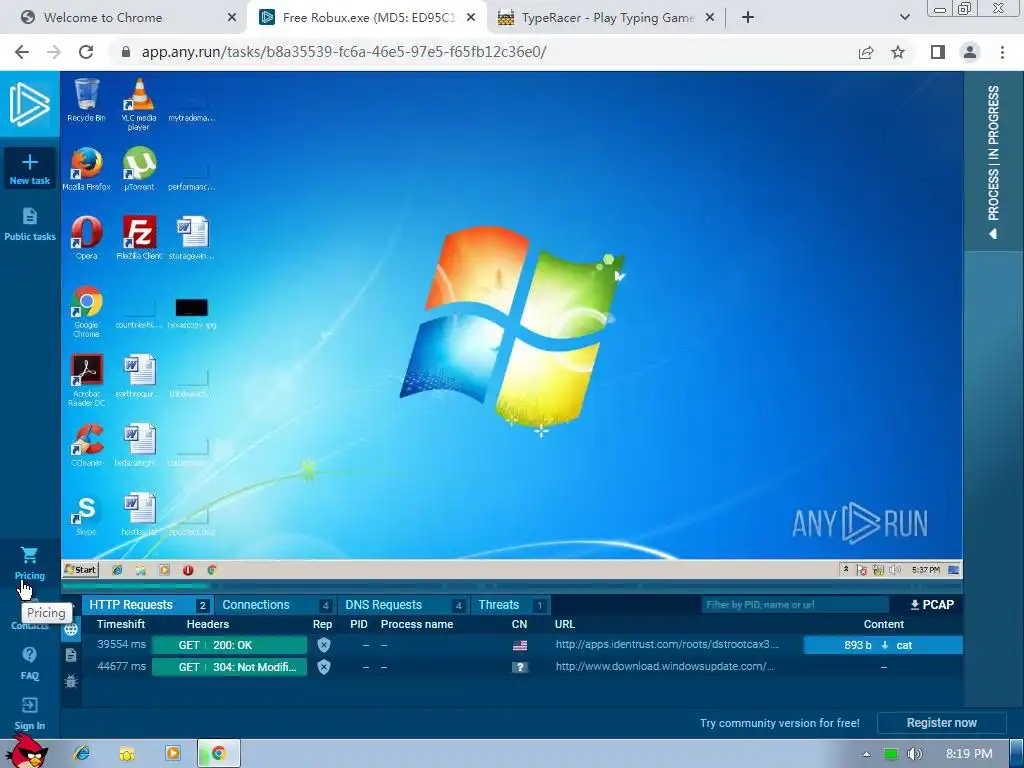Viewport: 1024px width, 768px height.
Task: Select the document files panel icon
Action: (x=71, y=655)
